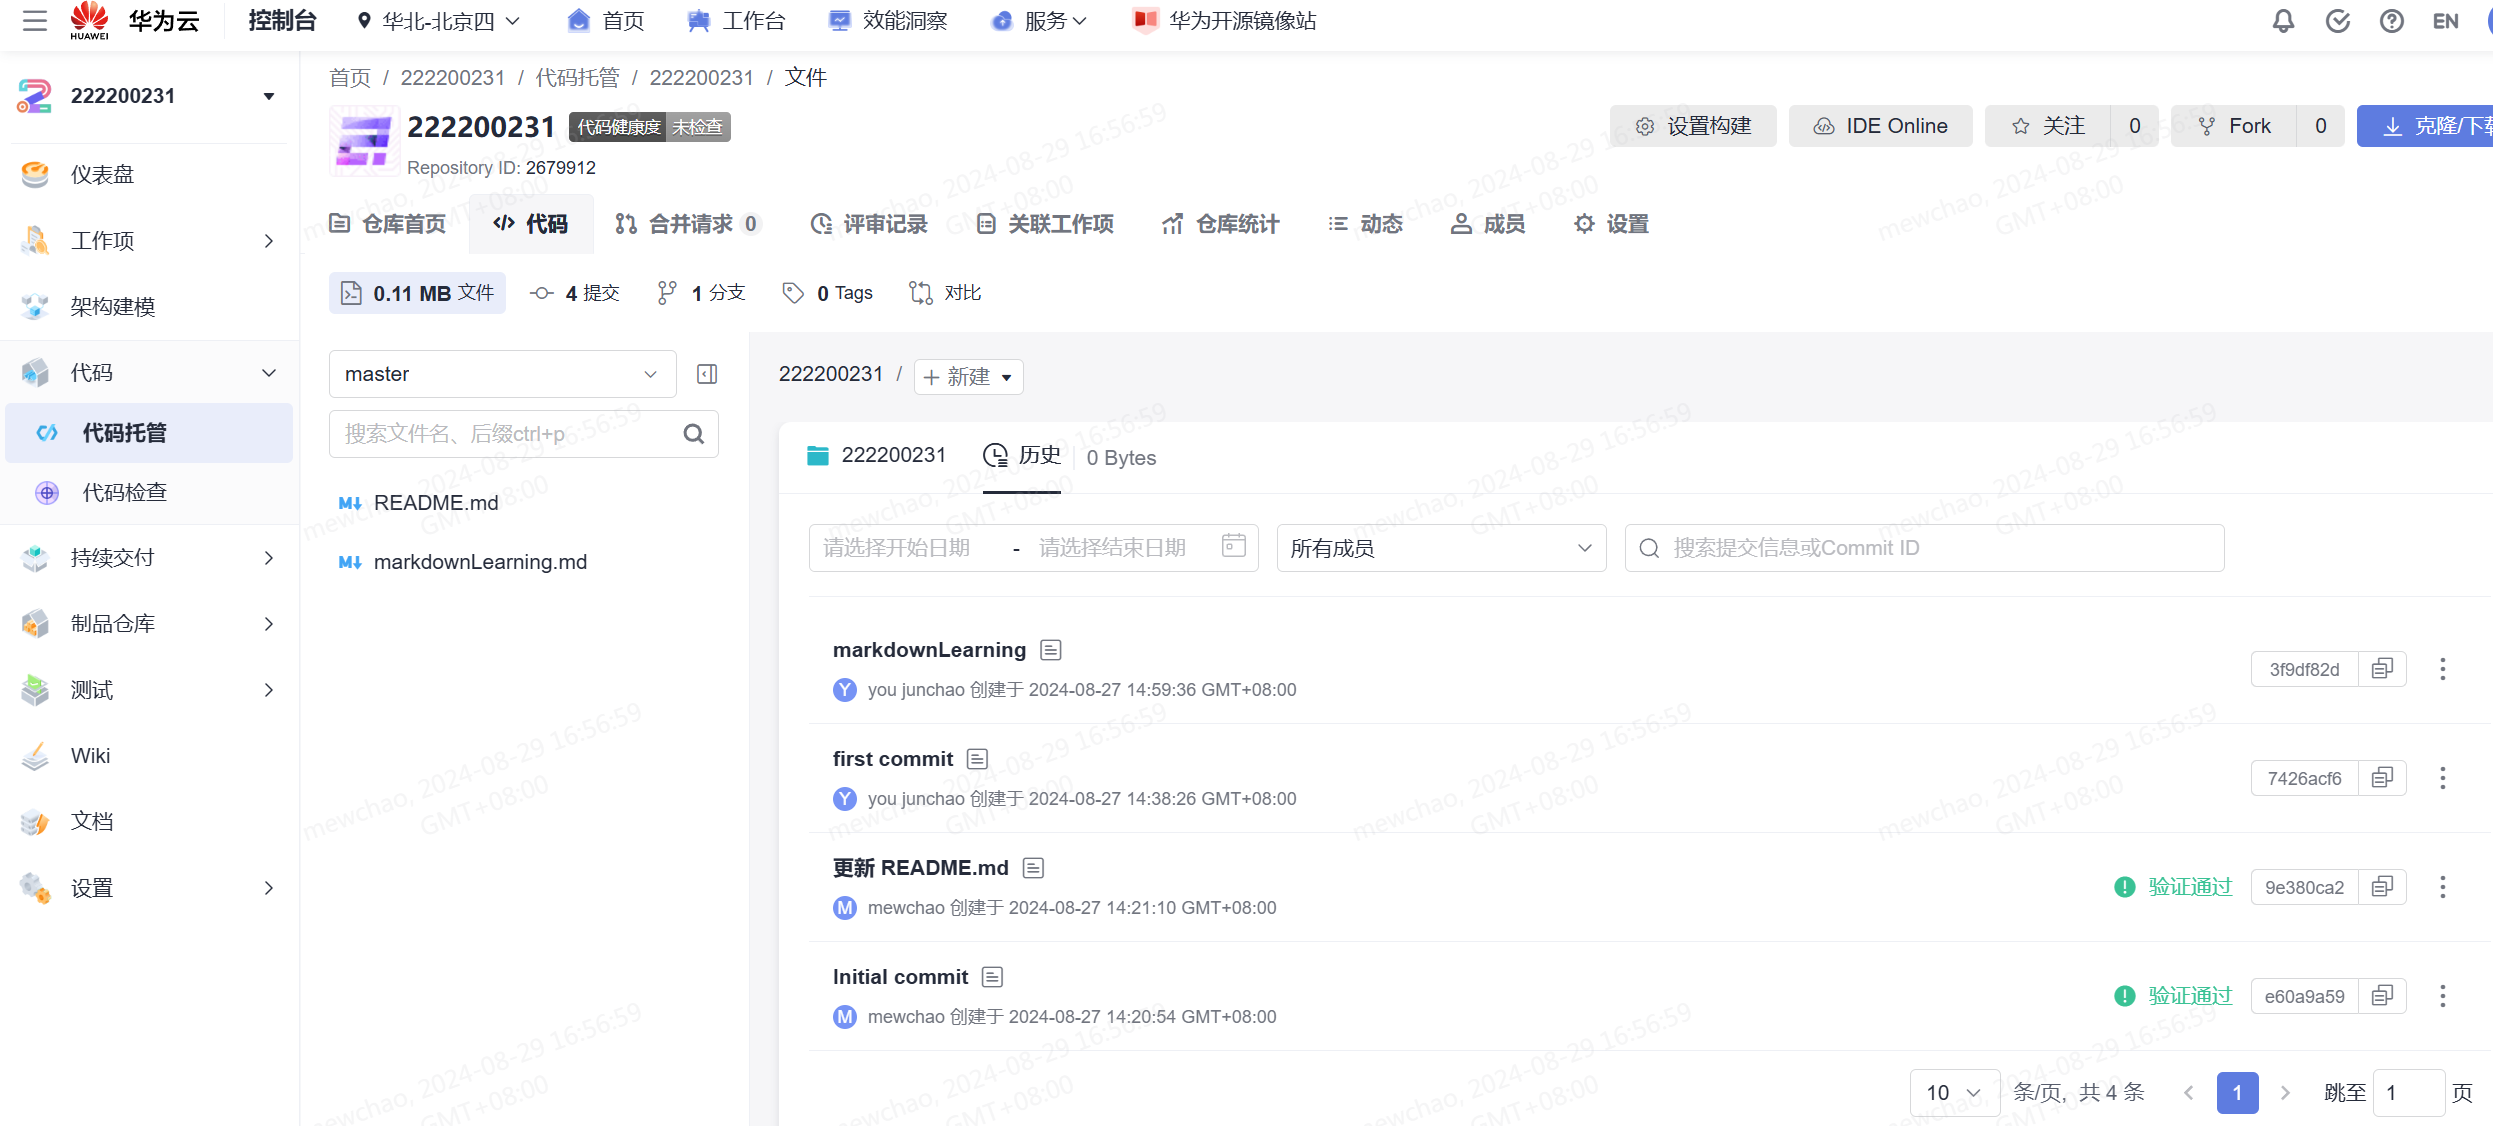The image size is (2493, 1126).
Task: Copy commit ID 9e380ca2
Action: [2382, 887]
